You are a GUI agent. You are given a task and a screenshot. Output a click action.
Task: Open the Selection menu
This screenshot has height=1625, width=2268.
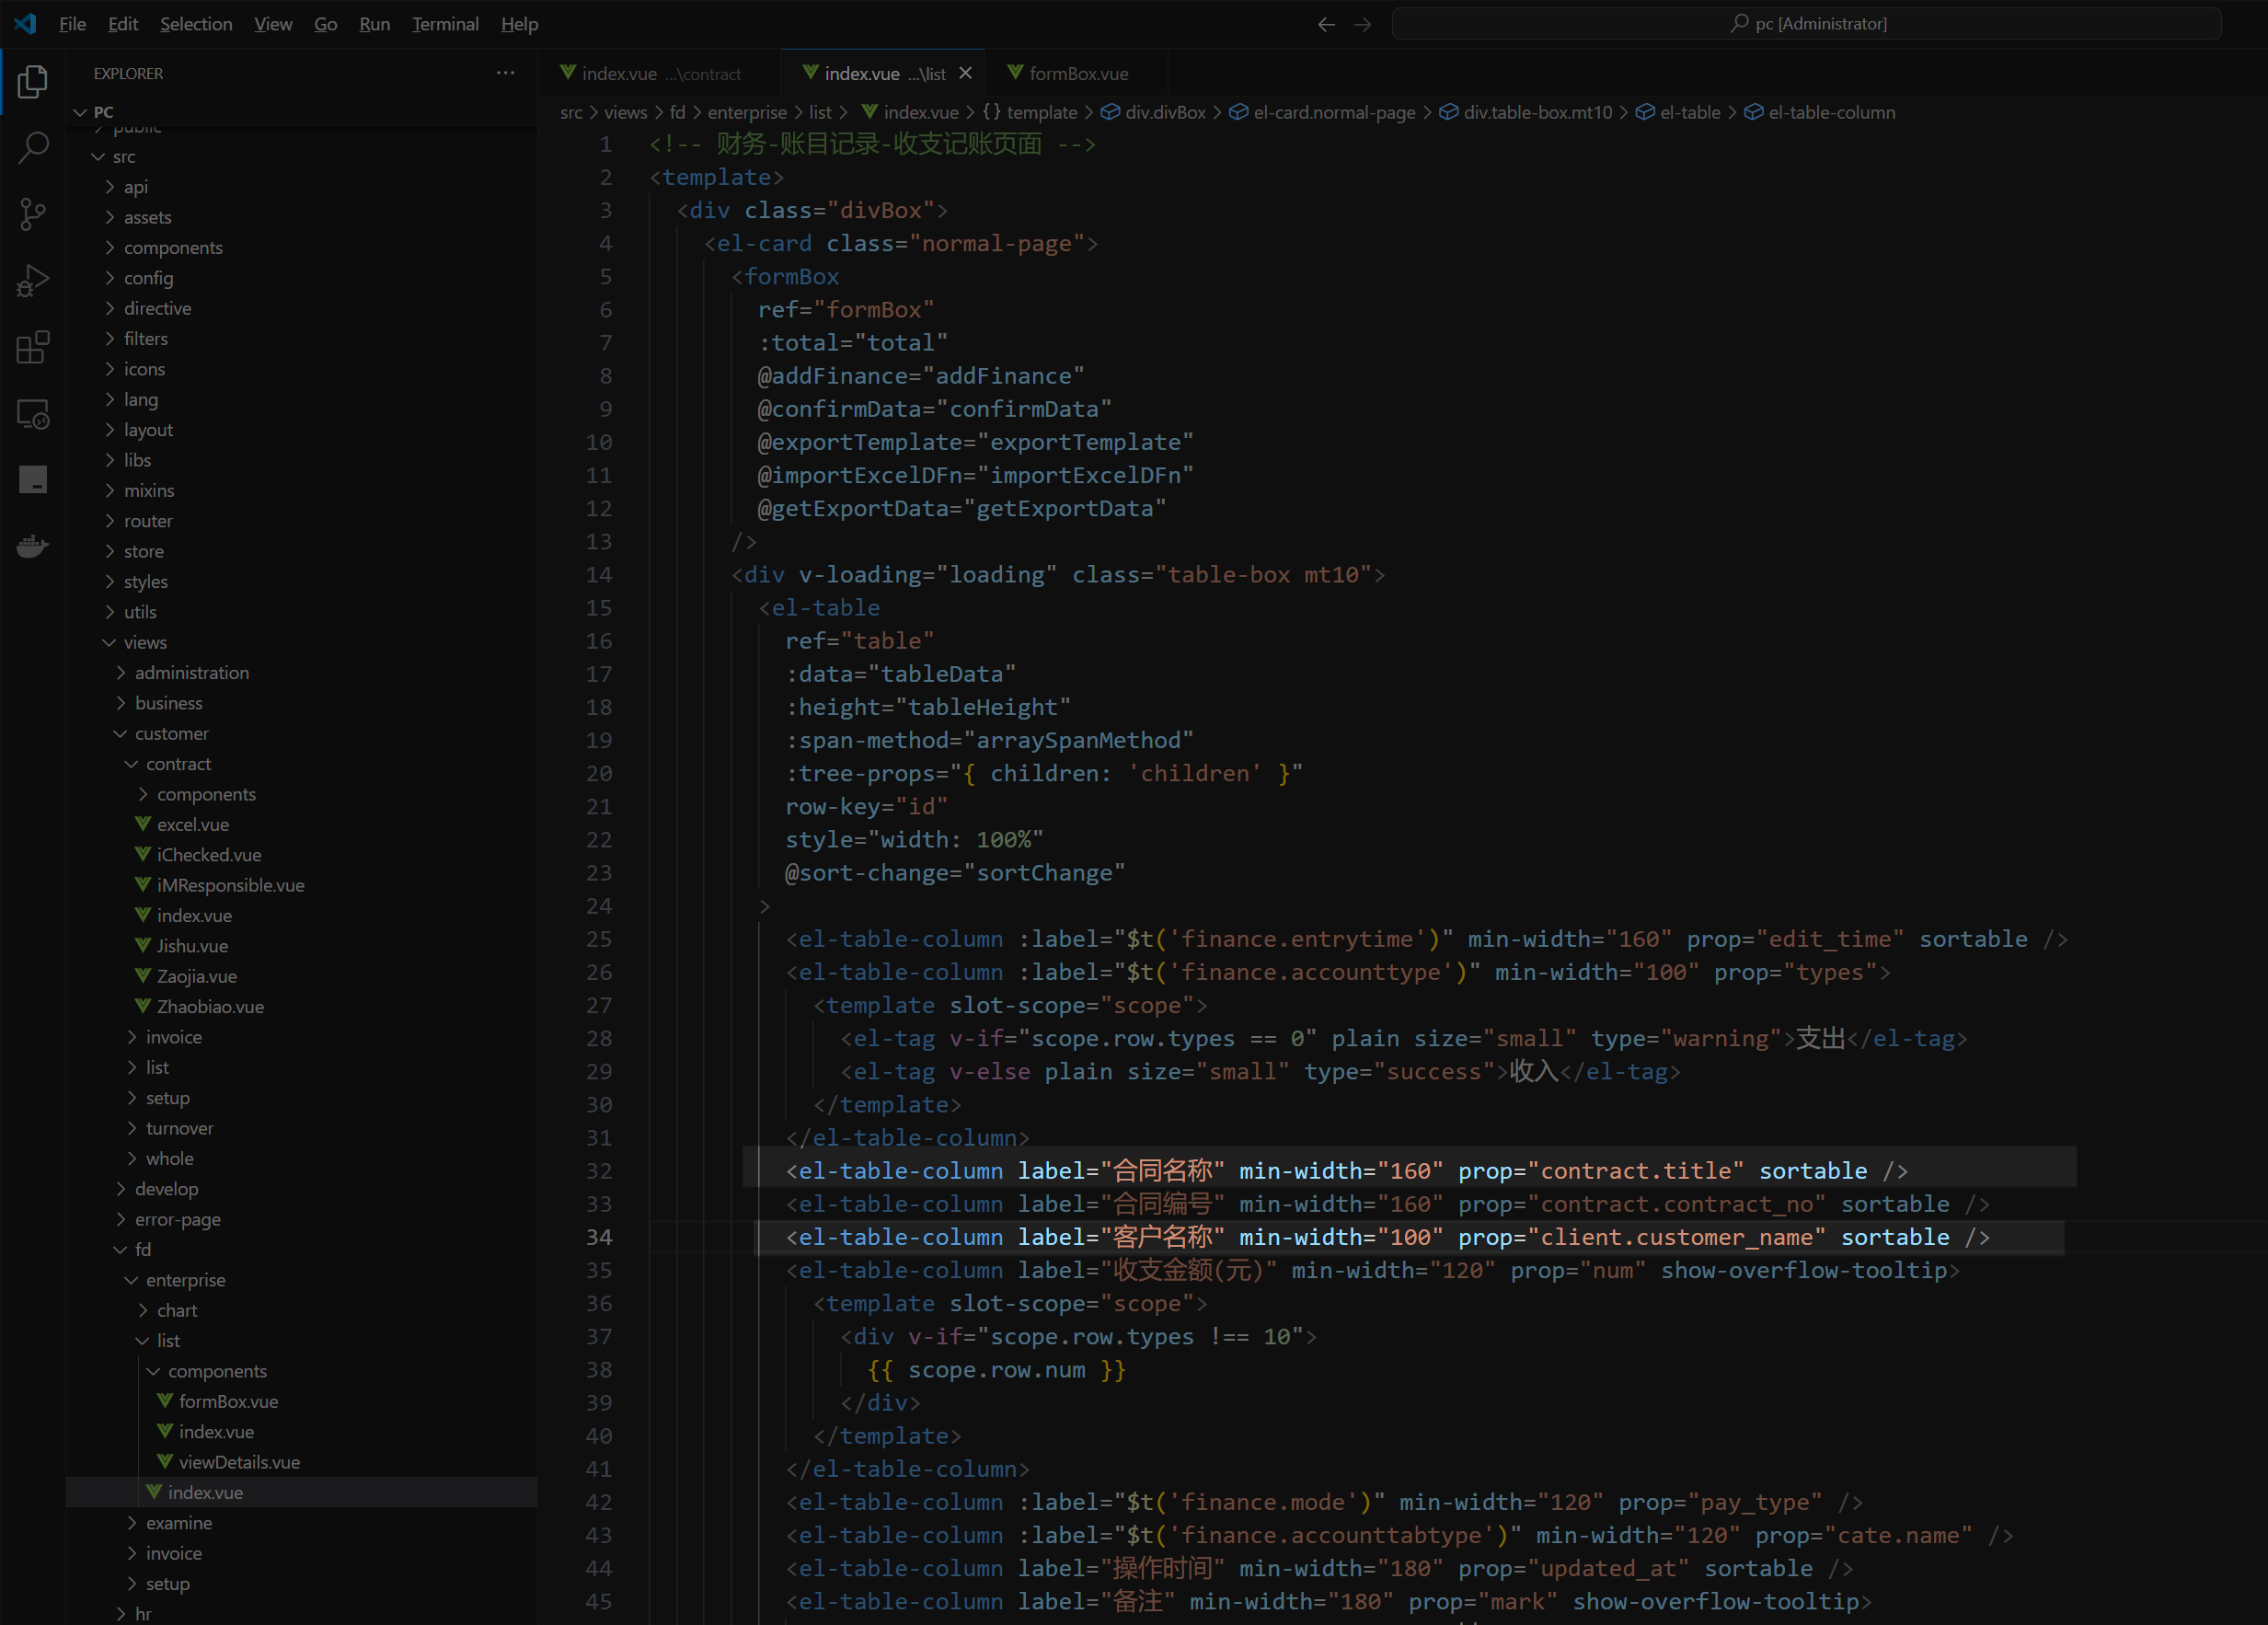(x=196, y=24)
